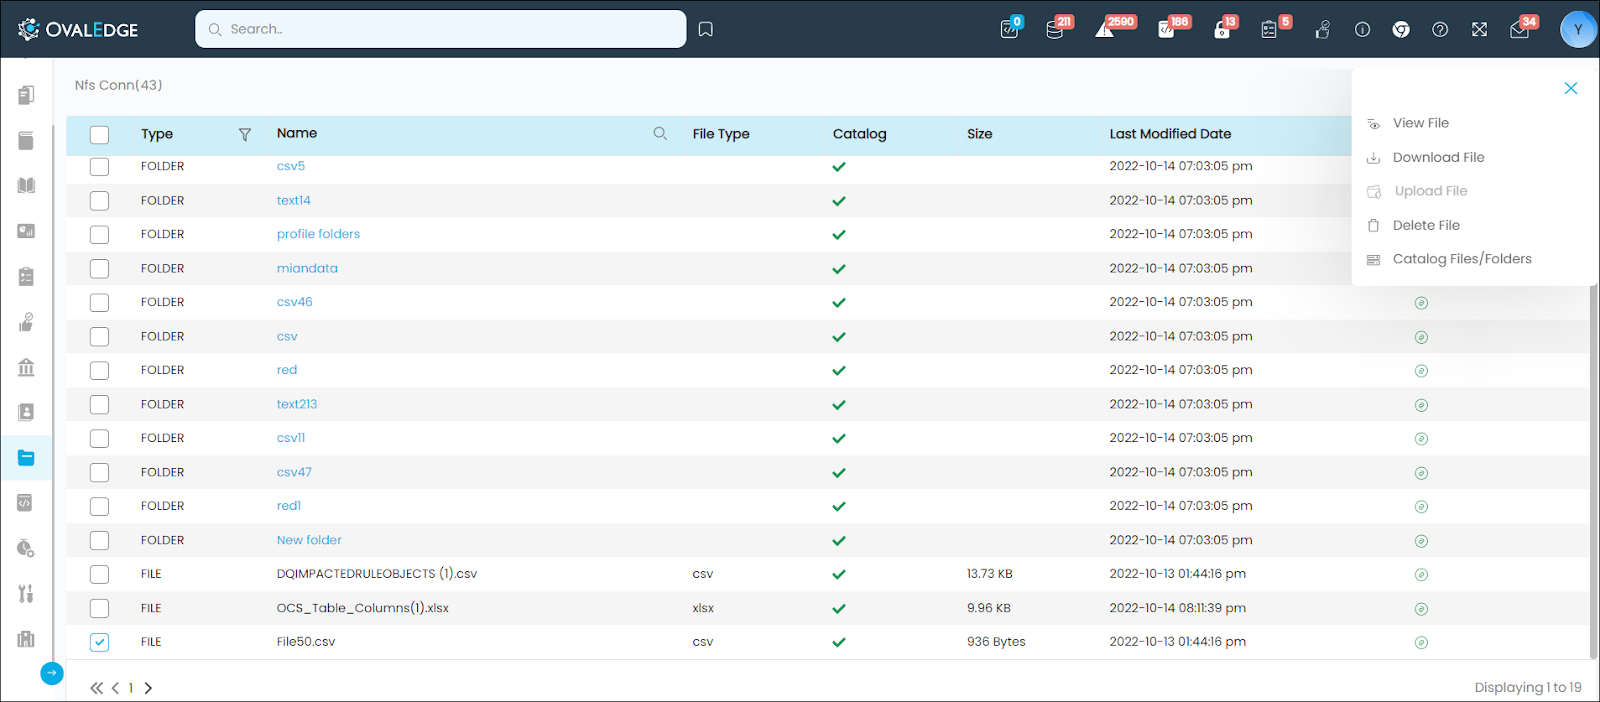
Task: Open the documents icon in left sidebar
Action: [26, 95]
